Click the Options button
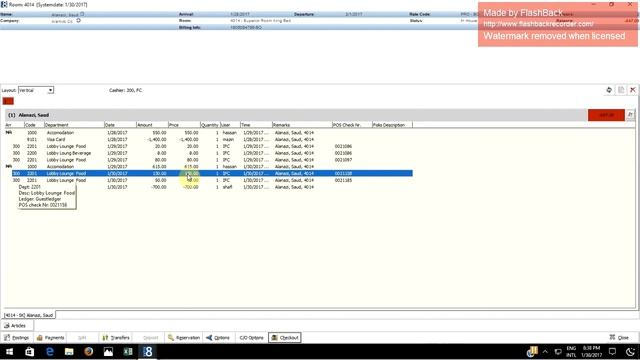Viewport: 640px width, 360px height. [218, 338]
